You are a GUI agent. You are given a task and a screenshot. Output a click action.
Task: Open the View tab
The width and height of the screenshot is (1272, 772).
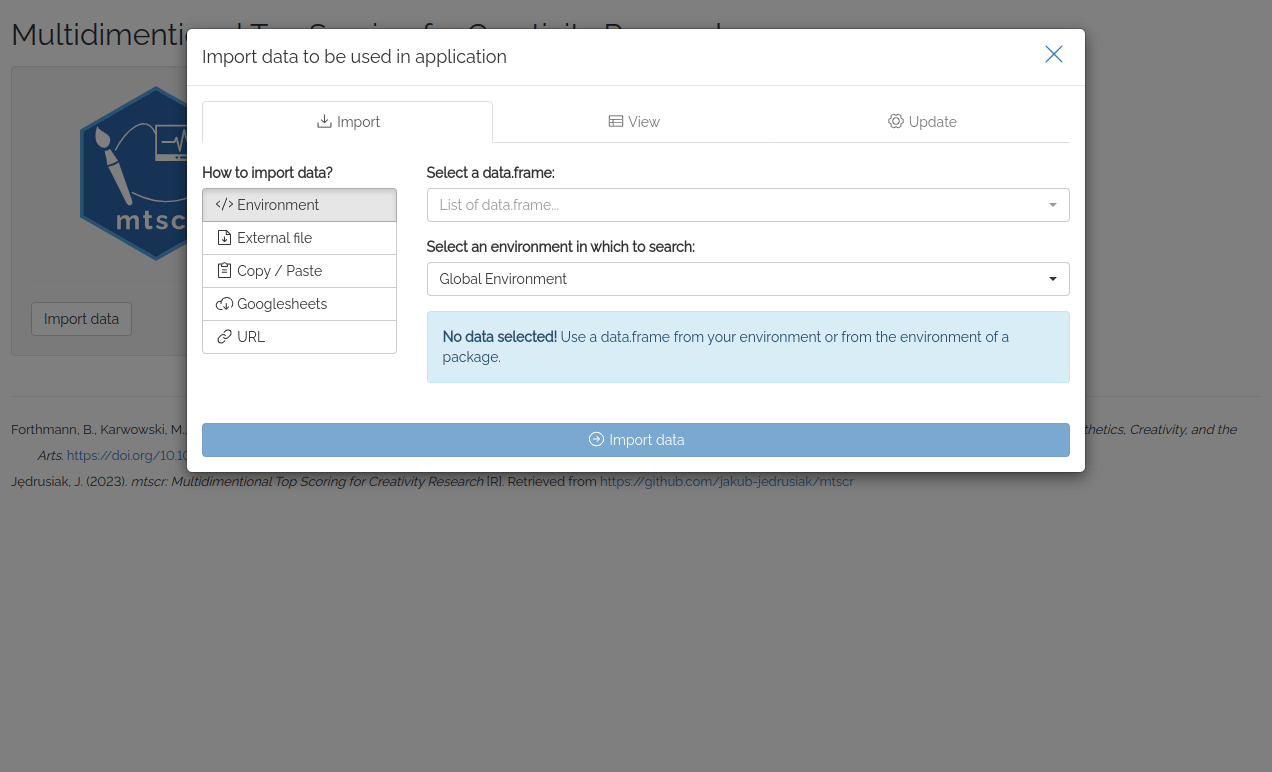click(x=634, y=122)
